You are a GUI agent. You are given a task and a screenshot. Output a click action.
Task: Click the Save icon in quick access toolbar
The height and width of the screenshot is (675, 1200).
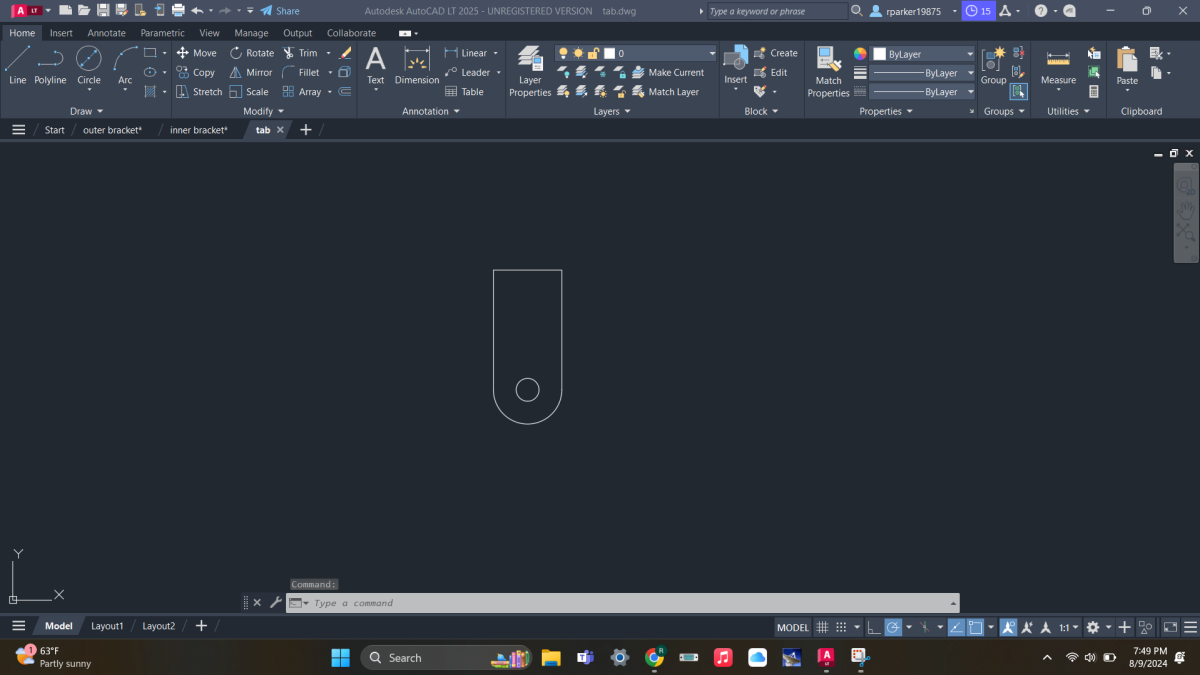point(102,10)
